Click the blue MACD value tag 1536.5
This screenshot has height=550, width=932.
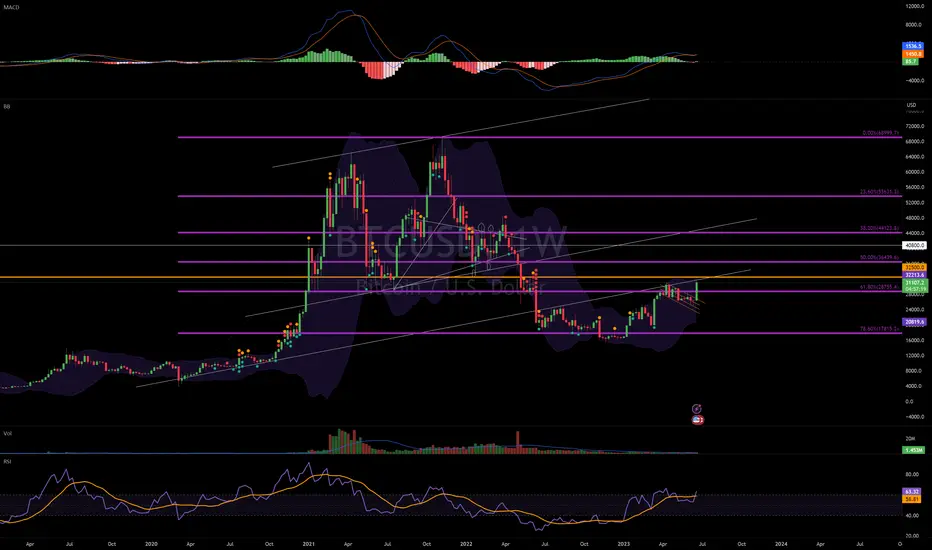point(912,46)
